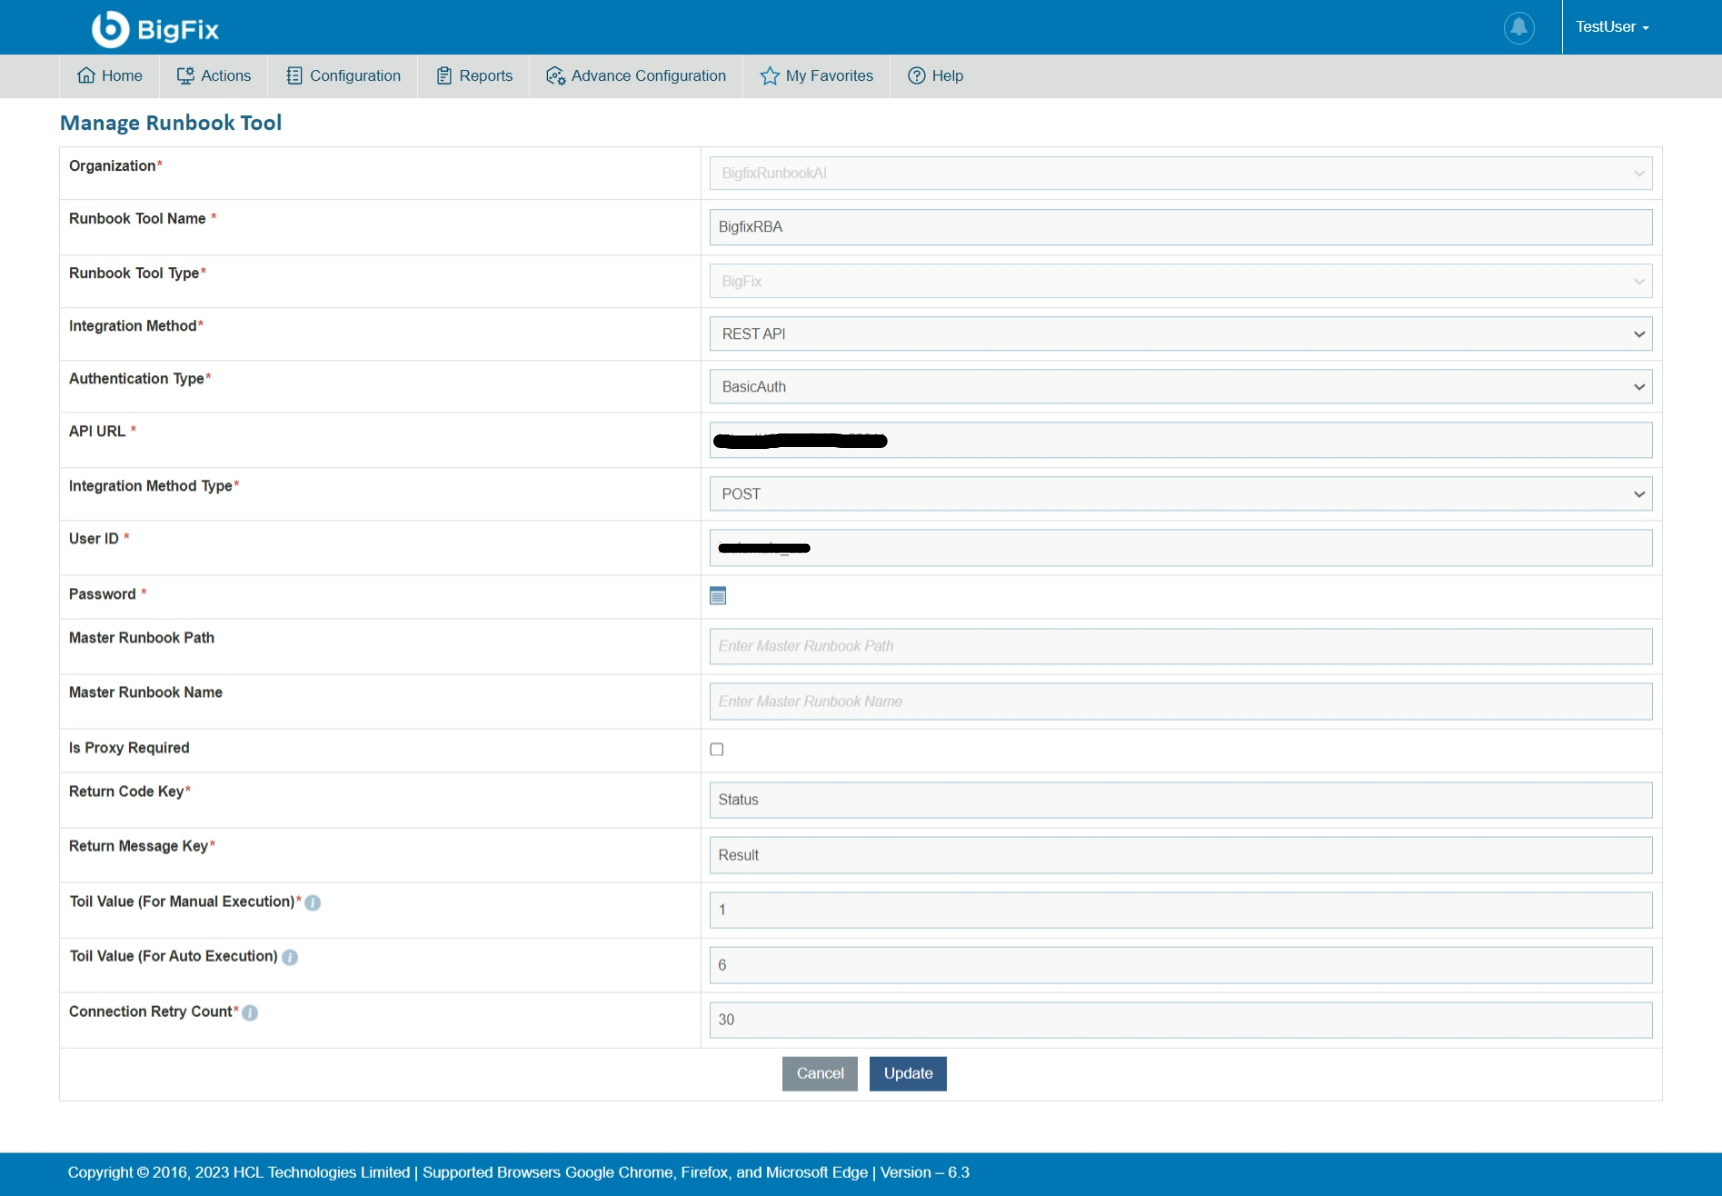
Task: Click the Is Proxy Required label
Action: click(x=129, y=748)
